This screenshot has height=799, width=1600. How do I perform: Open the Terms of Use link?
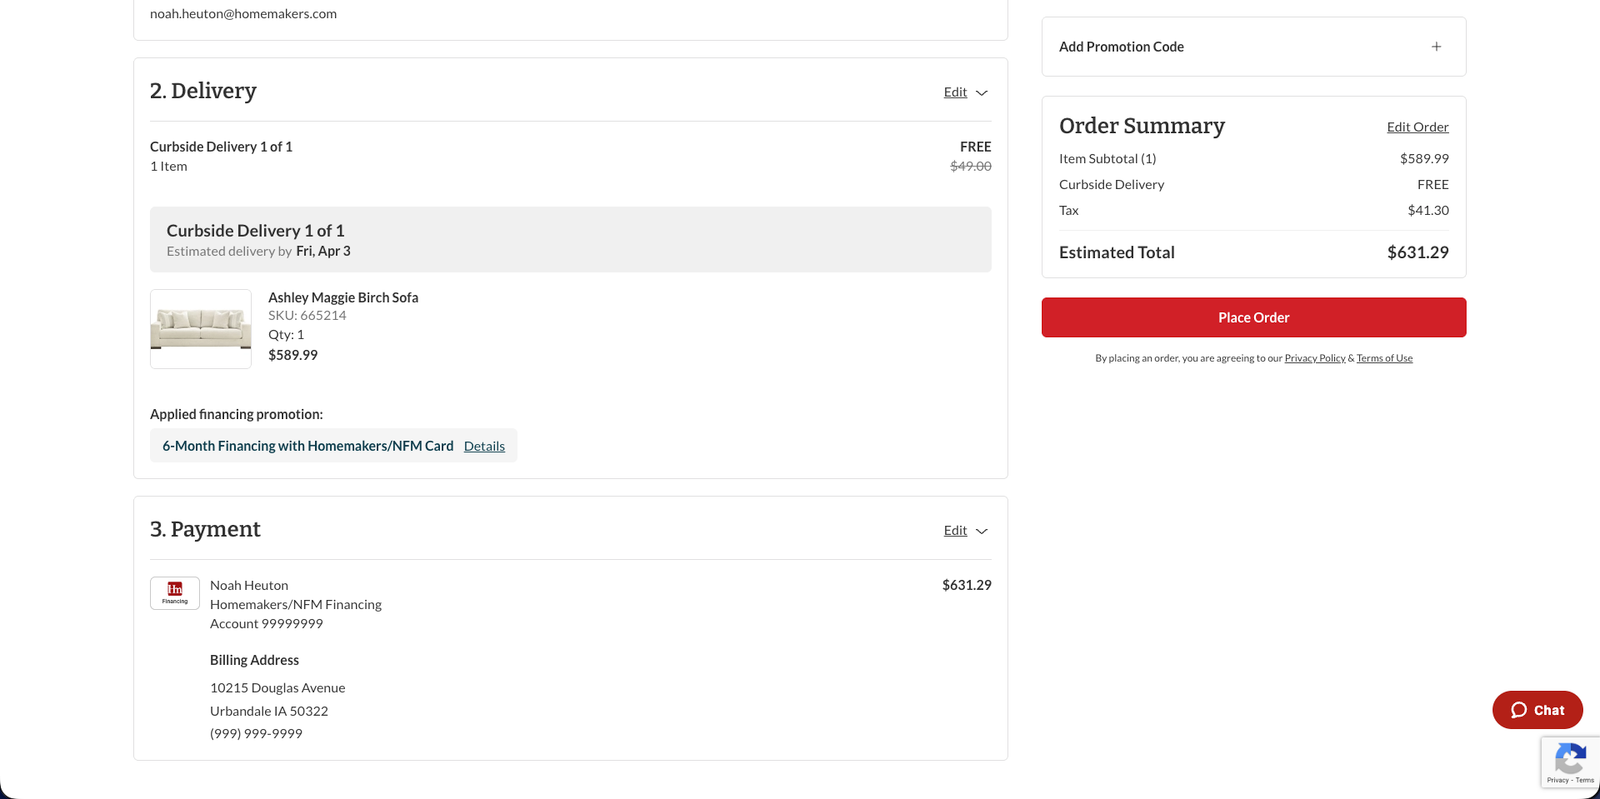(1384, 358)
